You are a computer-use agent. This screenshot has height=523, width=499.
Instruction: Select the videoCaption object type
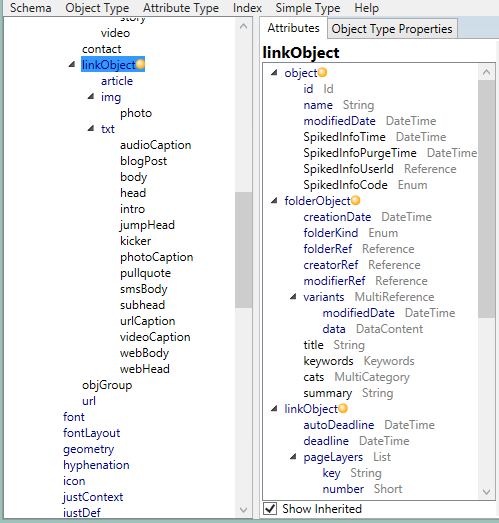(x=155, y=337)
